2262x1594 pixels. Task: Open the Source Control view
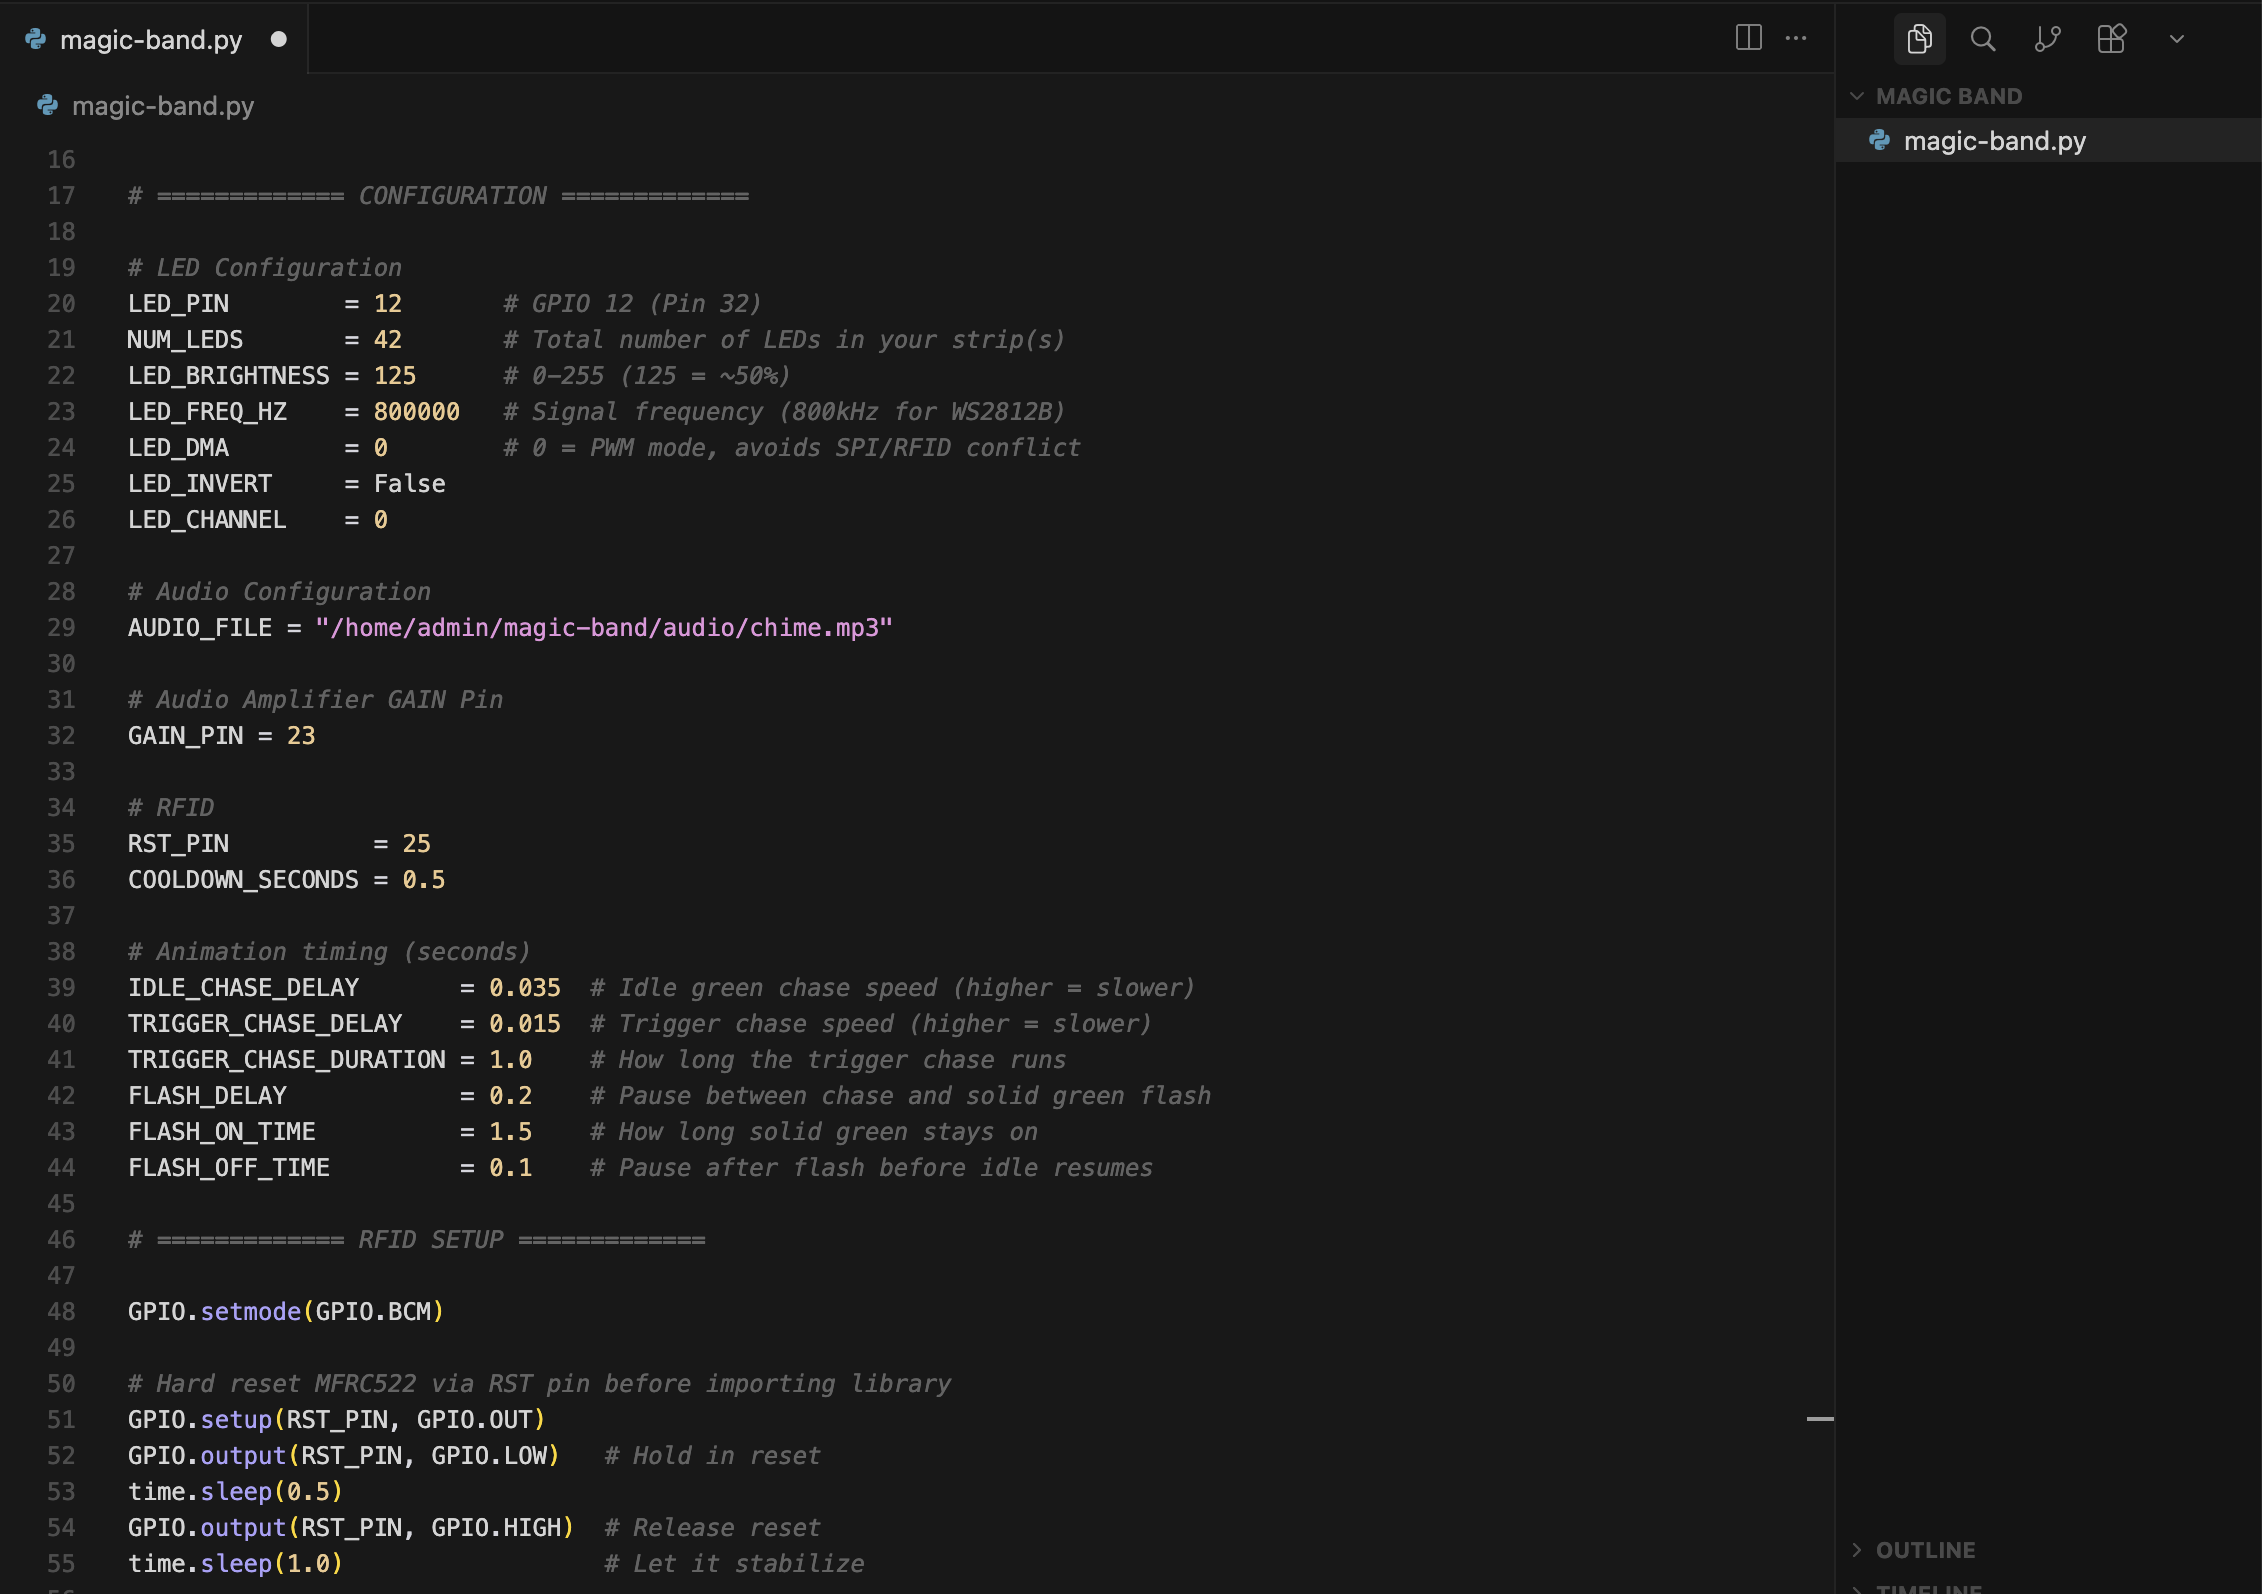[2048, 39]
